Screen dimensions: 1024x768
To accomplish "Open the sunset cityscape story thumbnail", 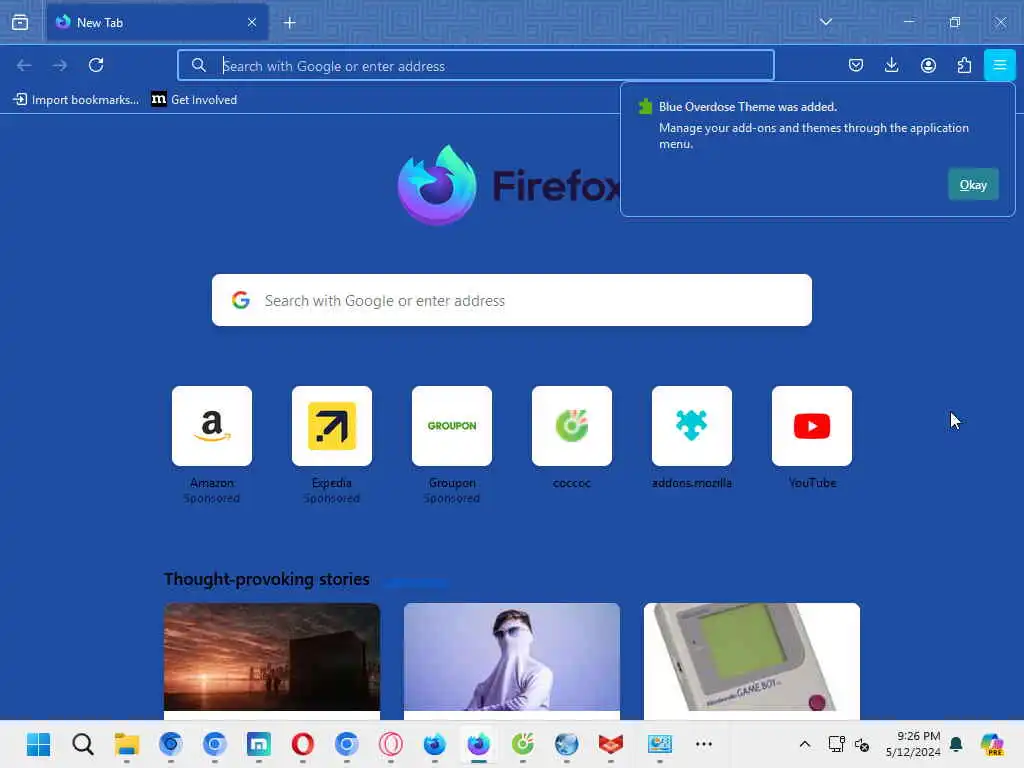I will 272,657.
